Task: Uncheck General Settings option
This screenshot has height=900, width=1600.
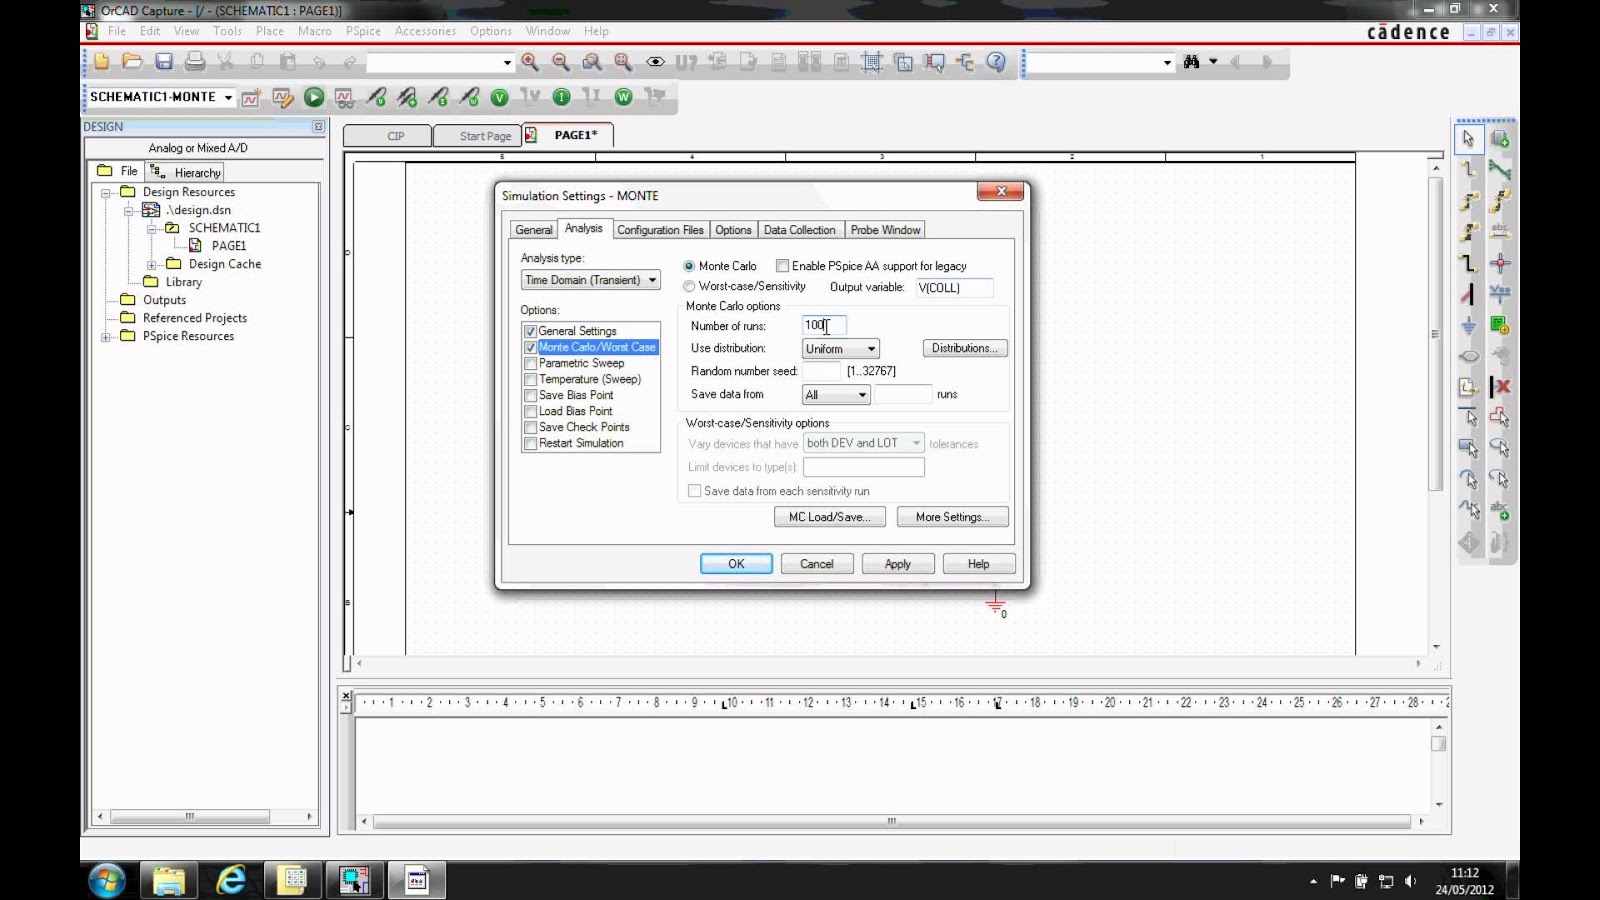Action: [x=531, y=331]
